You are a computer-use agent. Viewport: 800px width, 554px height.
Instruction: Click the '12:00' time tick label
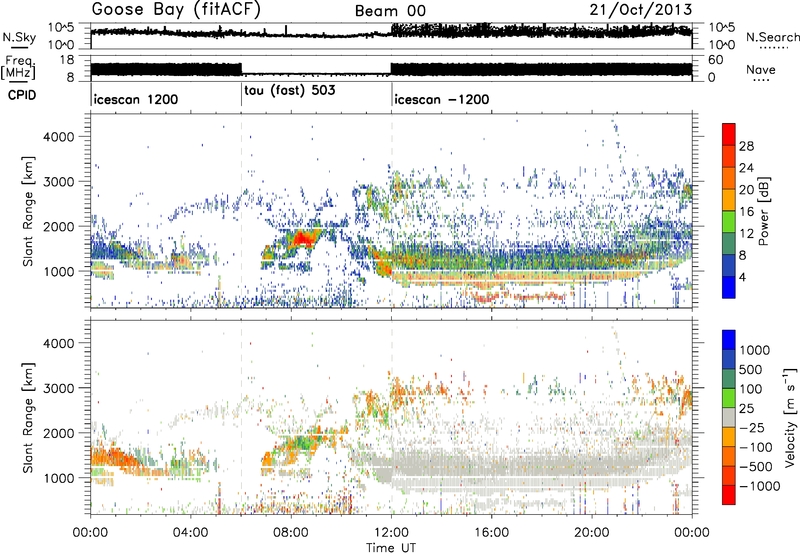[391, 533]
